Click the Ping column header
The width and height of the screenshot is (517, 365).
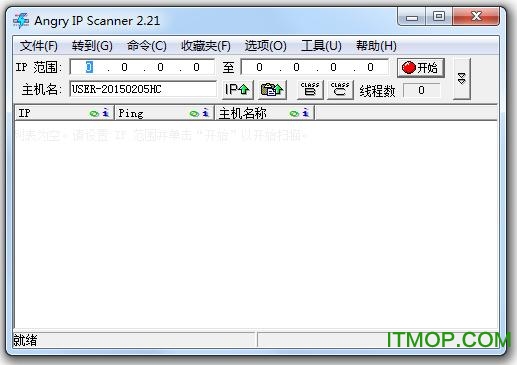point(164,113)
